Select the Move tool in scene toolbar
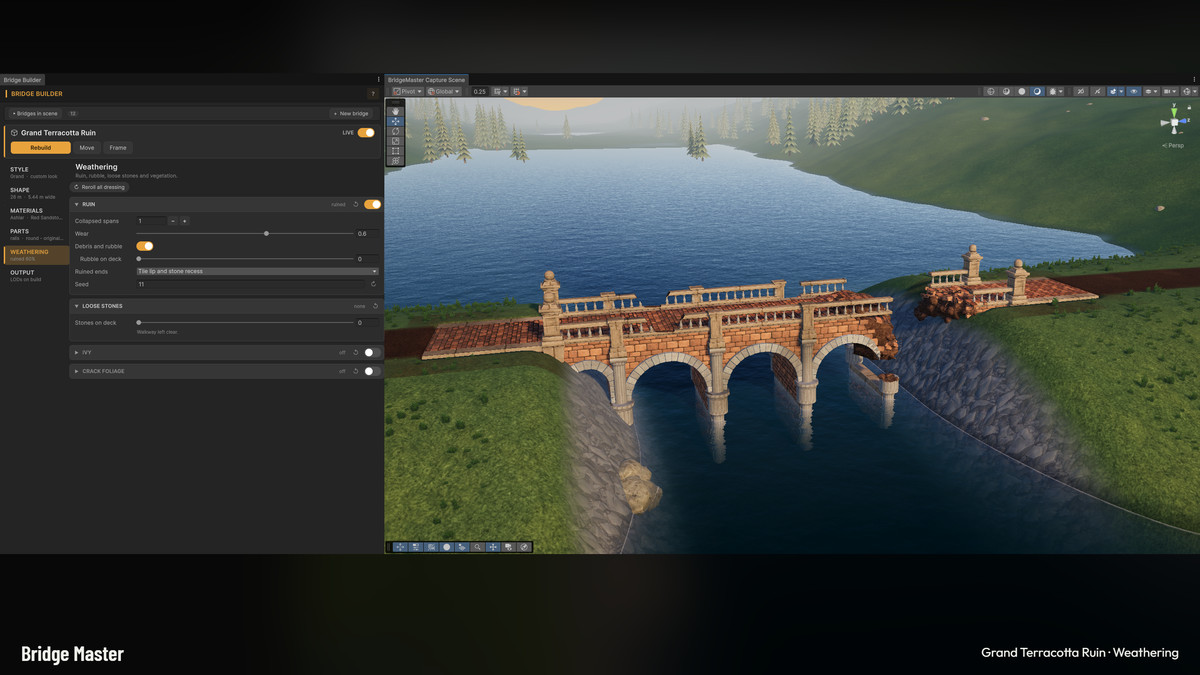This screenshot has height=675, width=1200. [395, 121]
